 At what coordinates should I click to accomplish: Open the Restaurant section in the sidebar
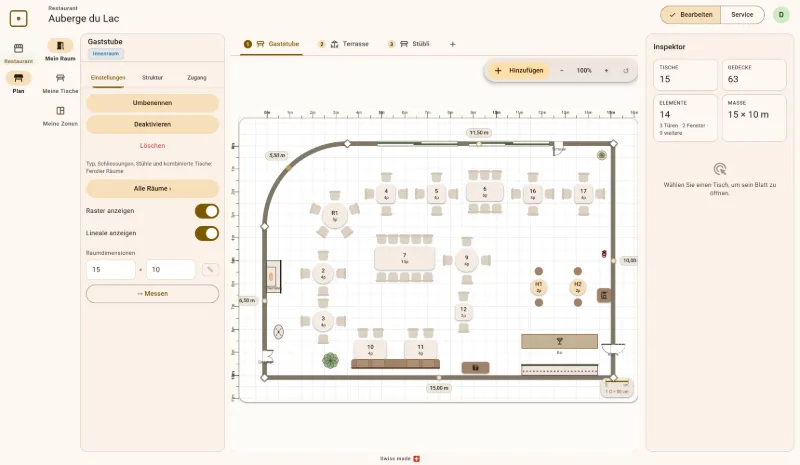coord(18,53)
